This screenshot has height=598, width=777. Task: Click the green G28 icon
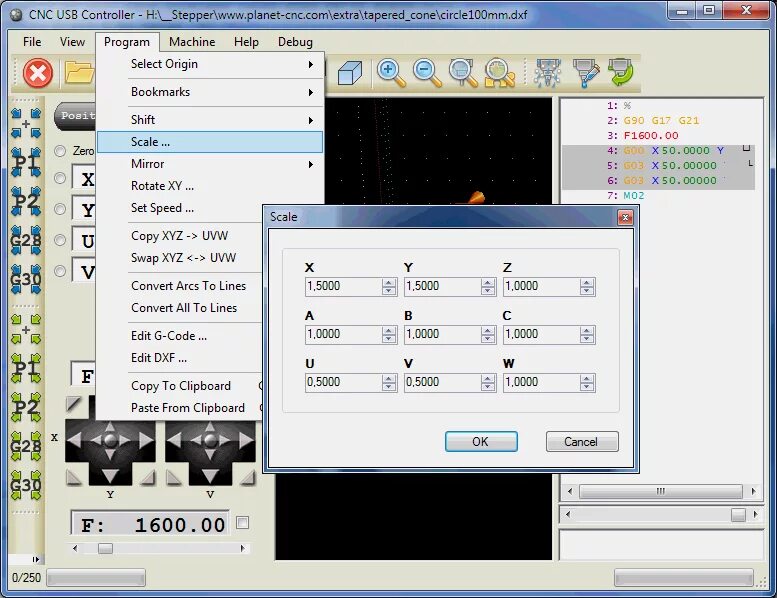click(x=26, y=446)
